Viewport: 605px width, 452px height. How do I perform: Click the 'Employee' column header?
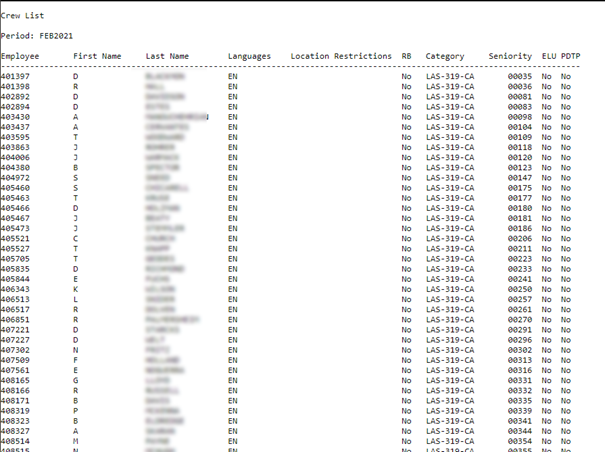[20, 56]
